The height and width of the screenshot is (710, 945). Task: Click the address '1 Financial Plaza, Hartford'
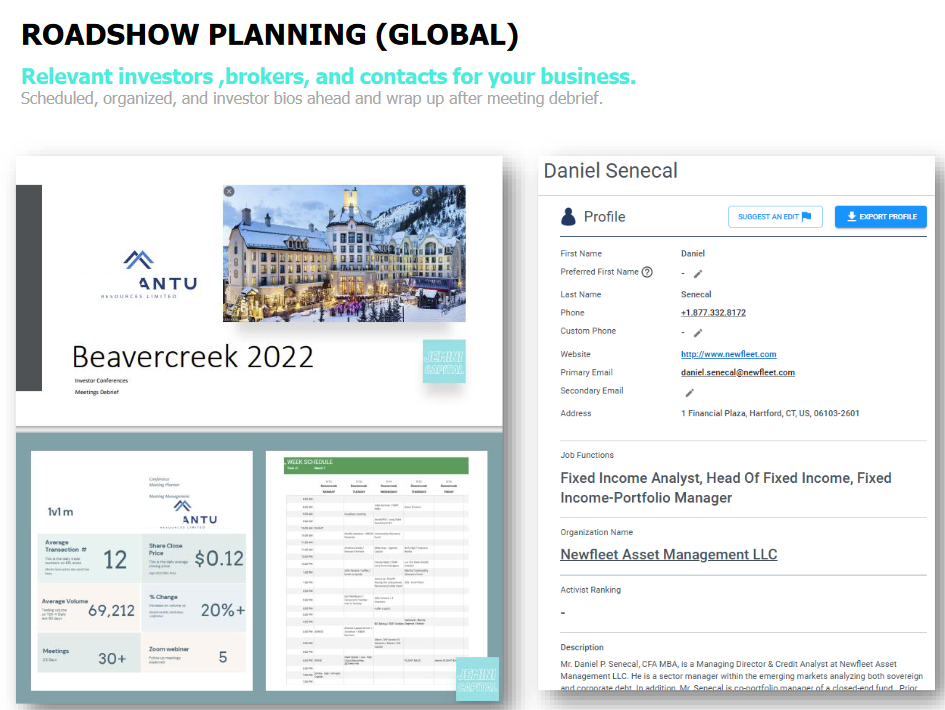pos(770,413)
